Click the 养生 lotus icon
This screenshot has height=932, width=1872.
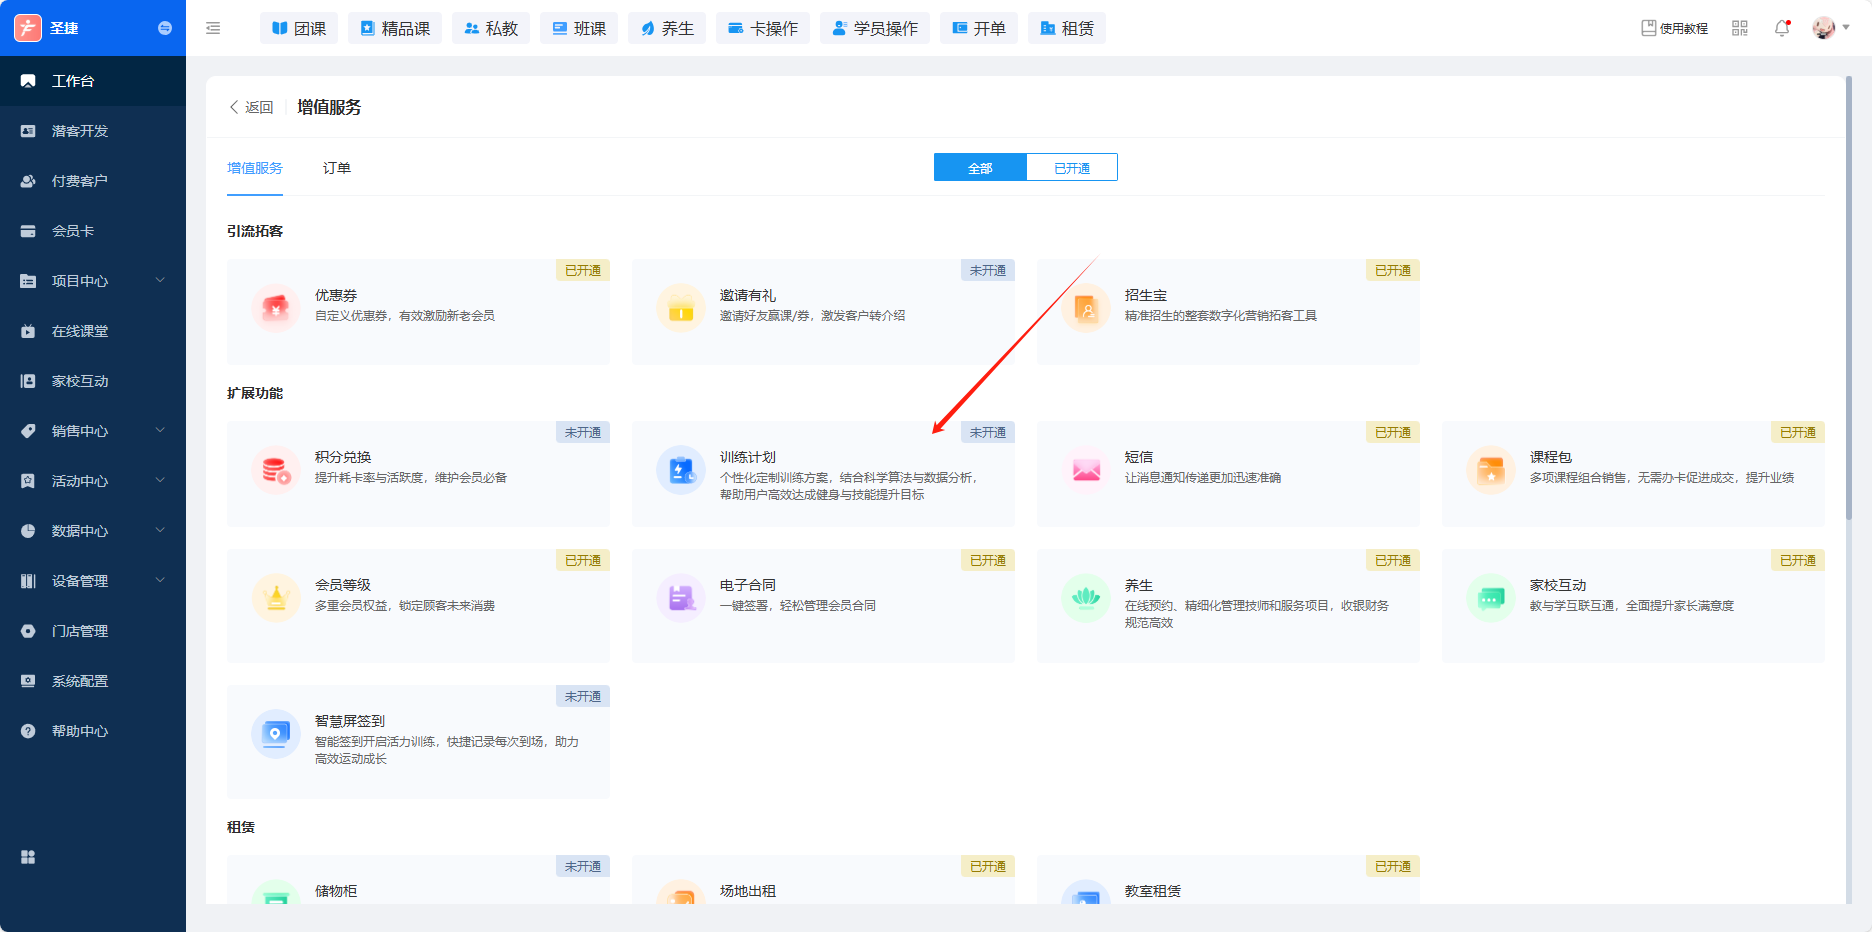(x=1086, y=598)
